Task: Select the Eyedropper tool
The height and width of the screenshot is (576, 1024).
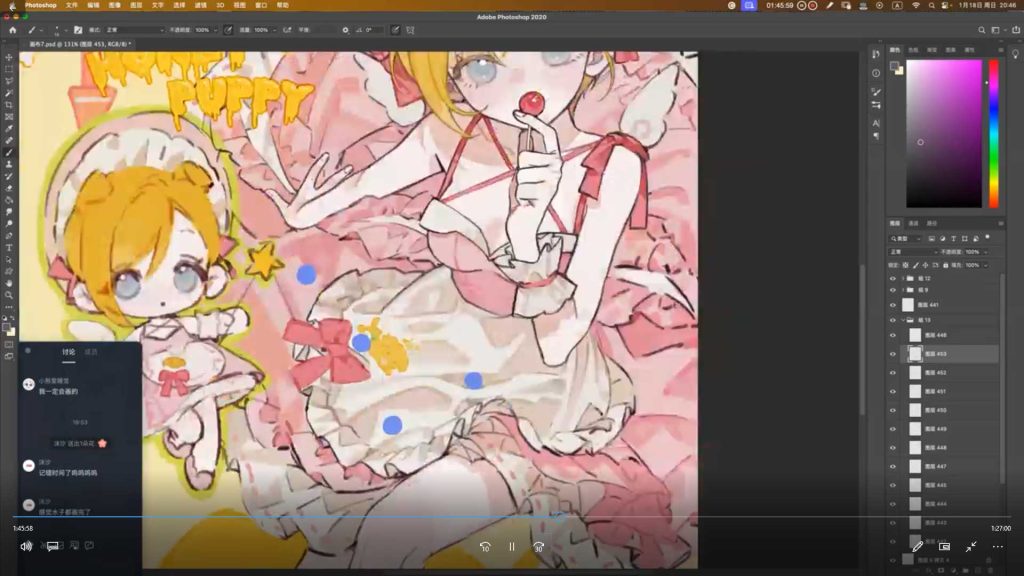Action: 9,129
